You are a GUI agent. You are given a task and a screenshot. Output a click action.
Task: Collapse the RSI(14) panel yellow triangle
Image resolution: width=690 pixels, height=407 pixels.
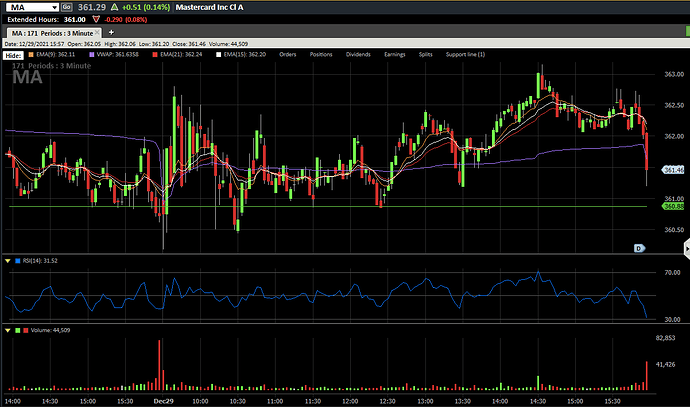click(x=7, y=261)
